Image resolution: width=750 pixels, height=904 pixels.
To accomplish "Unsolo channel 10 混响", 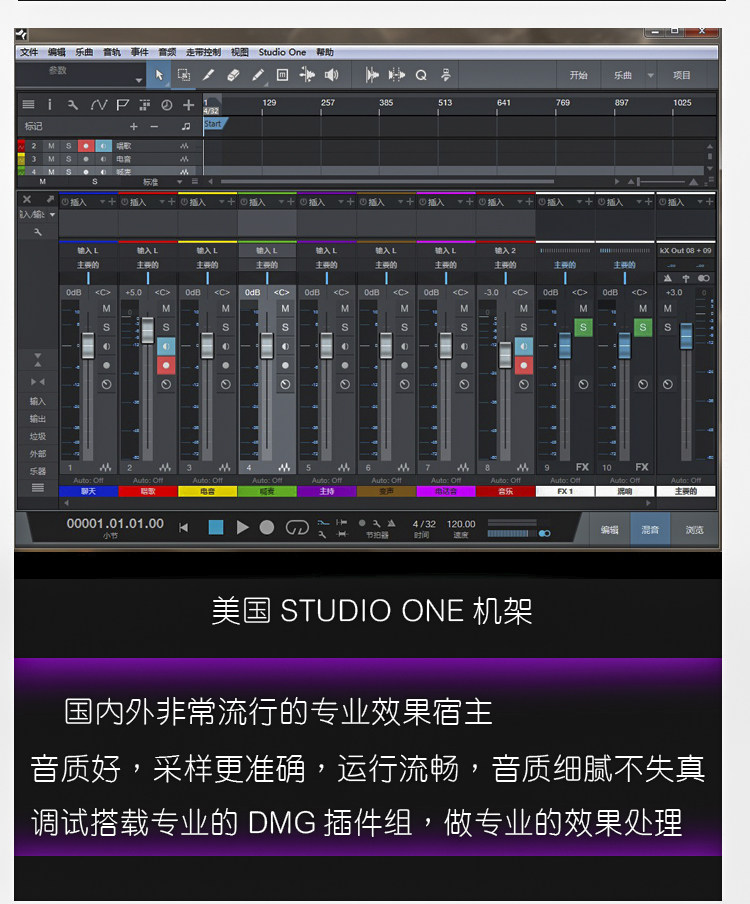I will tap(643, 327).
